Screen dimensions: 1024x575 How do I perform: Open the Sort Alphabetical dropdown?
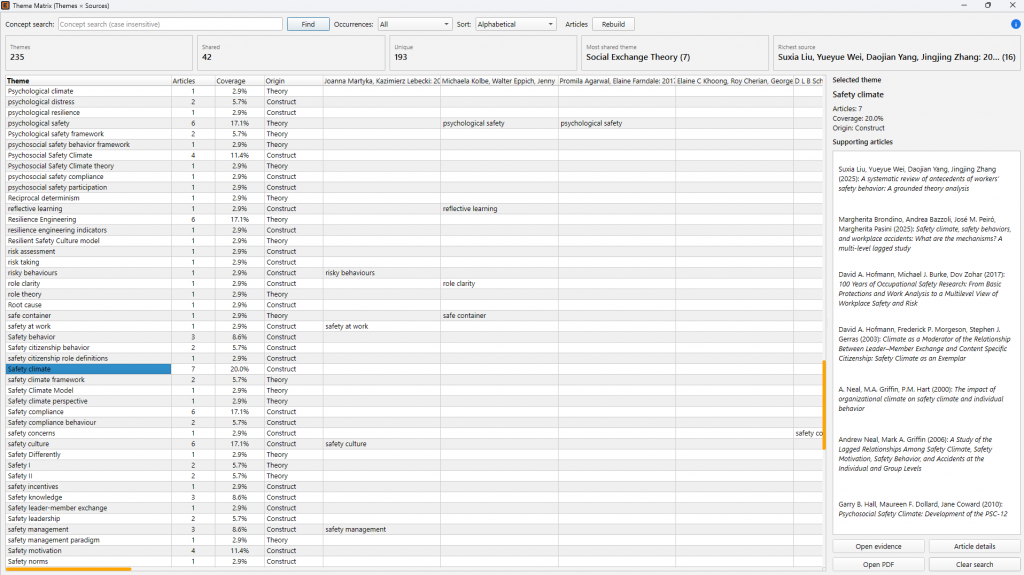[x=515, y=24]
